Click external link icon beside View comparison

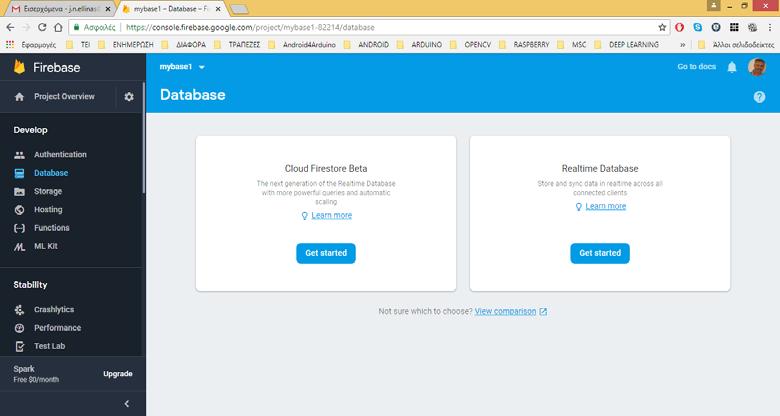pyautogui.click(x=543, y=312)
